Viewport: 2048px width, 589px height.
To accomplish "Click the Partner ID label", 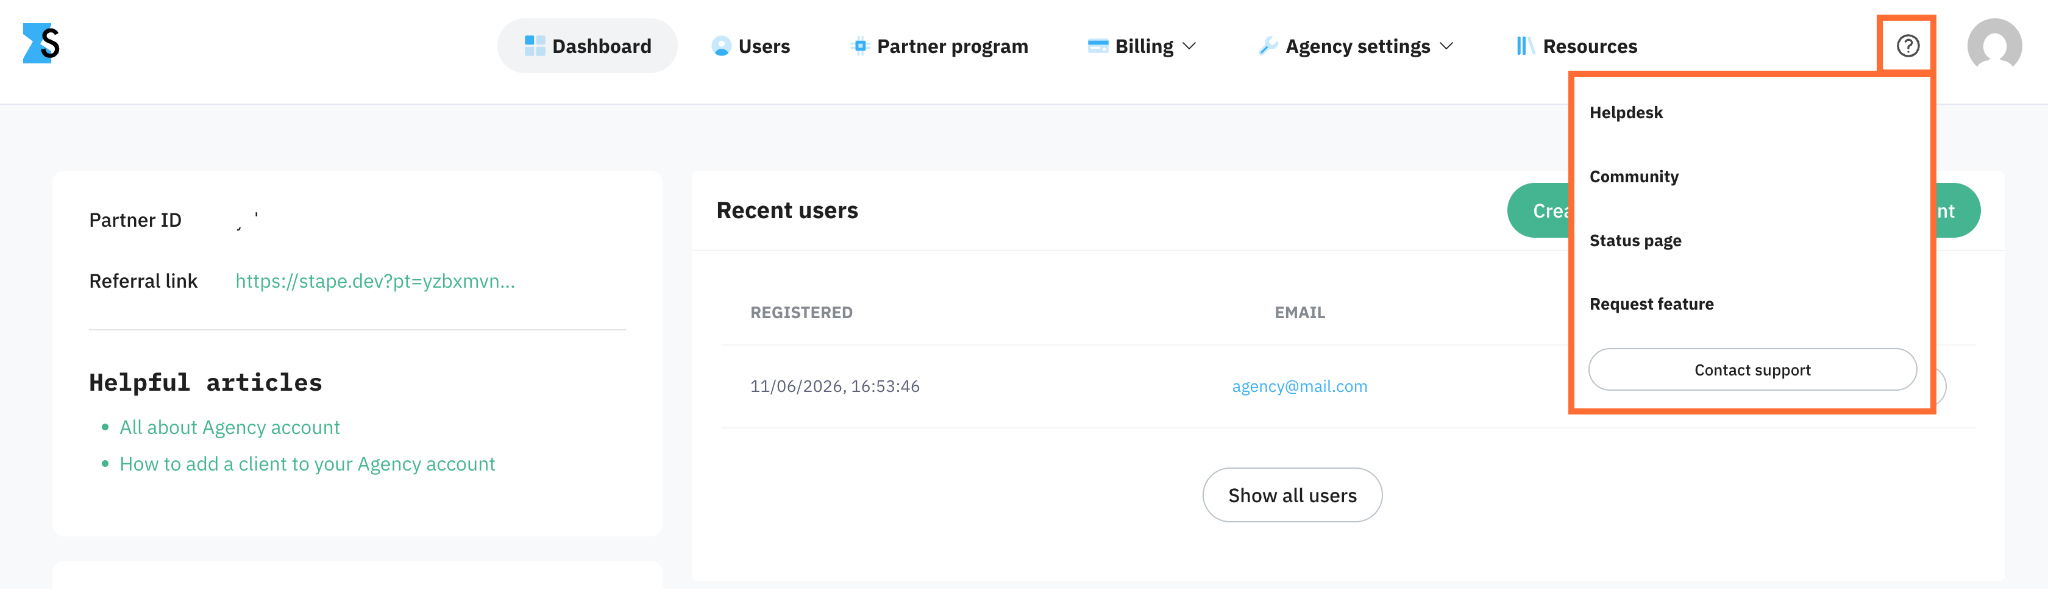I will tap(135, 220).
